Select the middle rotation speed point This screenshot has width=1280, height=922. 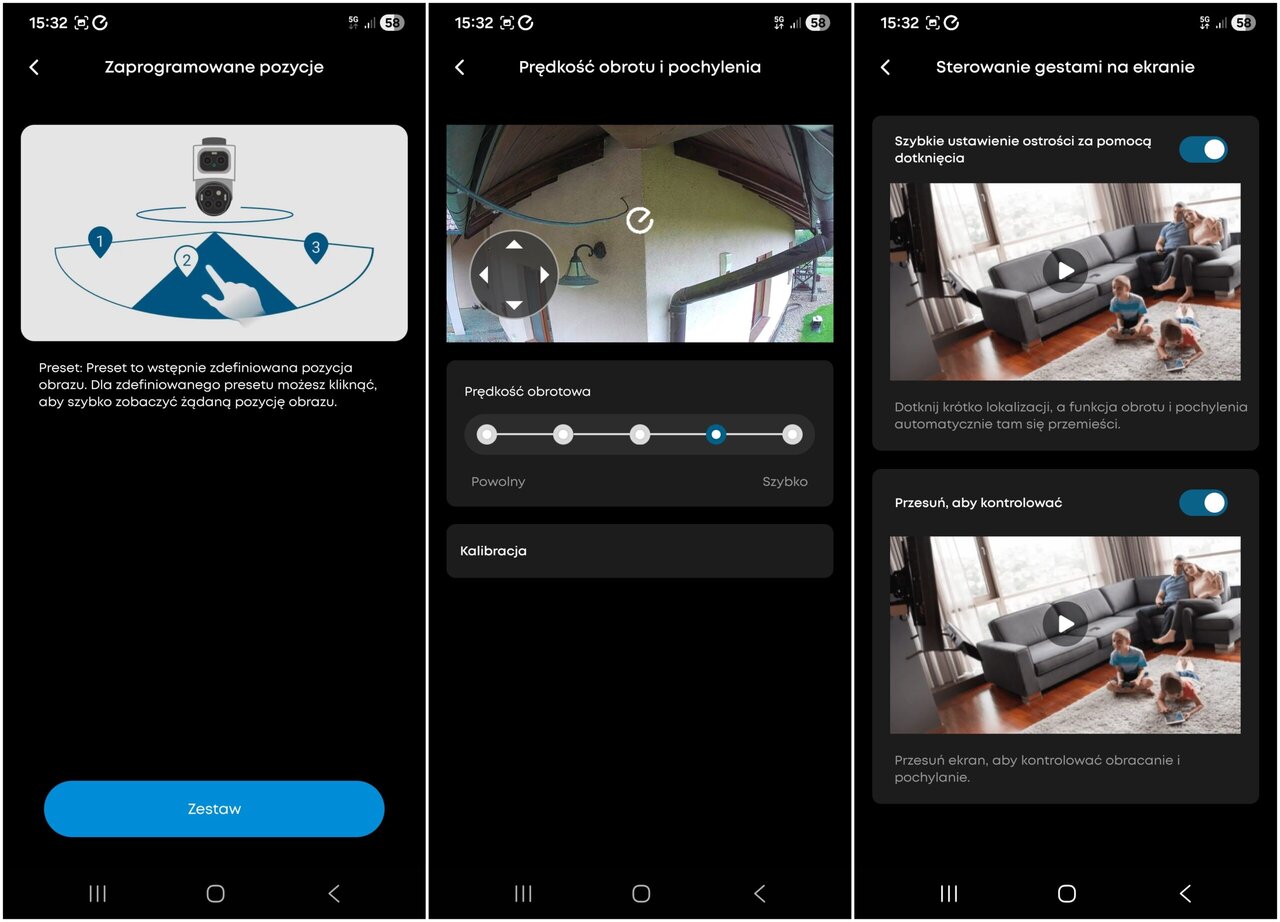tap(640, 435)
